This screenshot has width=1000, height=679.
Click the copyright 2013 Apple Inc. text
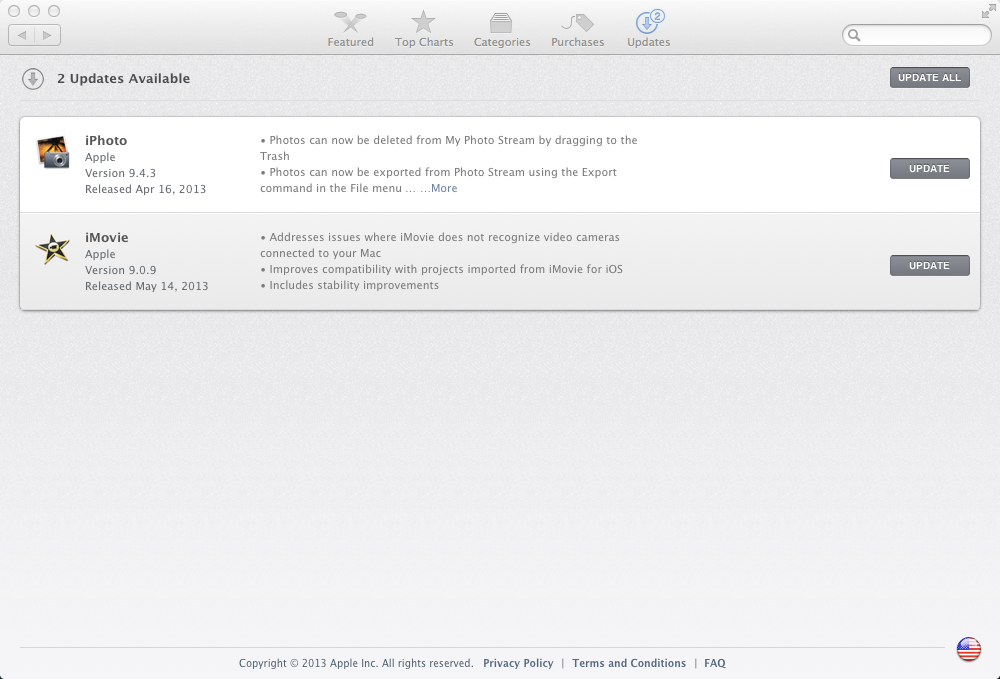point(356,663)
